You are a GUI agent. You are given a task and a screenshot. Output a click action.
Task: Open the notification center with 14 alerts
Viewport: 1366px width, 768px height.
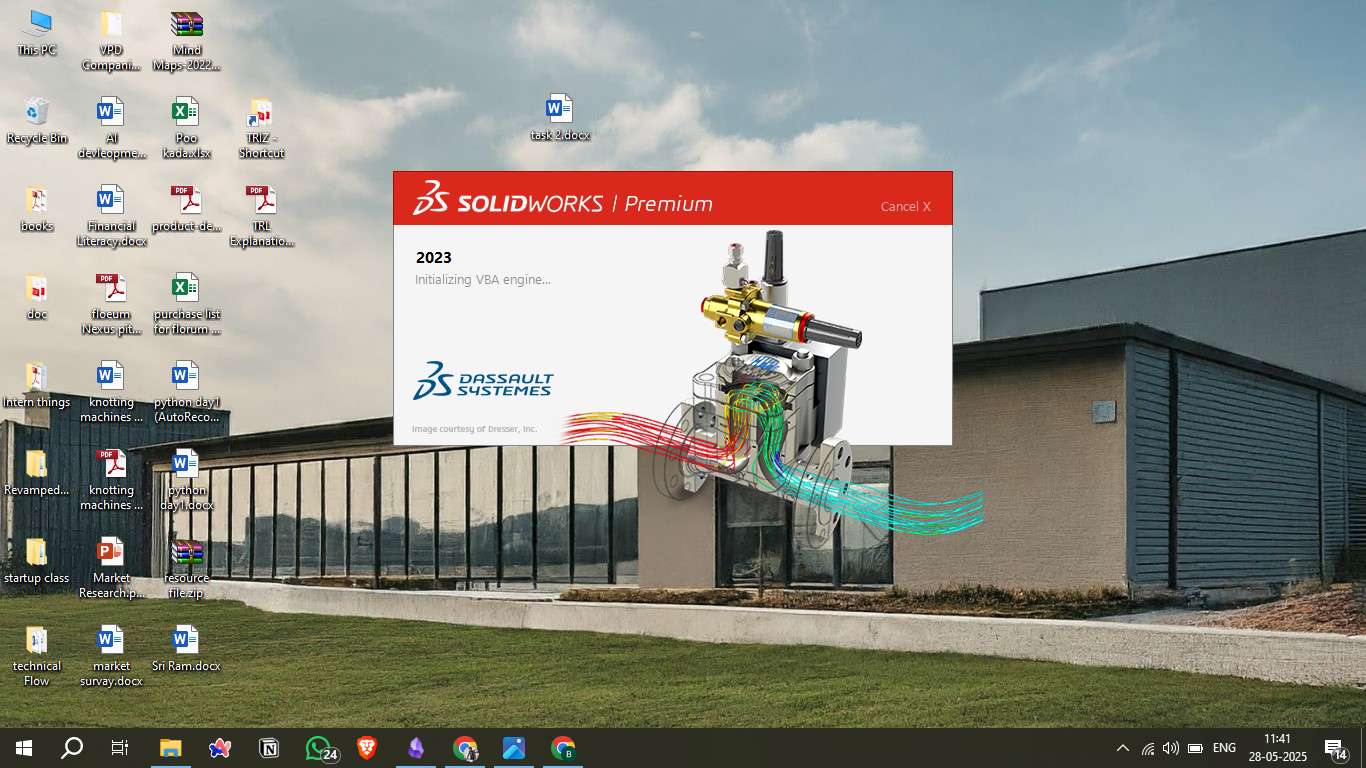[x=1336, y=748]
